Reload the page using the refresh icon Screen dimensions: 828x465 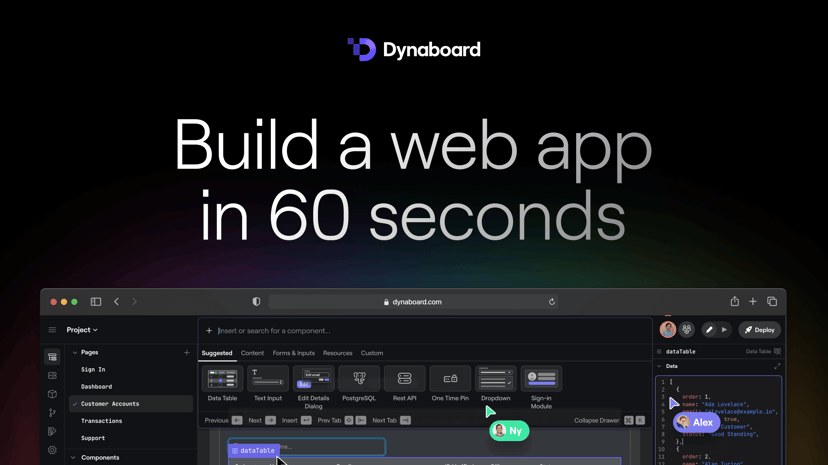pos(552,302)
